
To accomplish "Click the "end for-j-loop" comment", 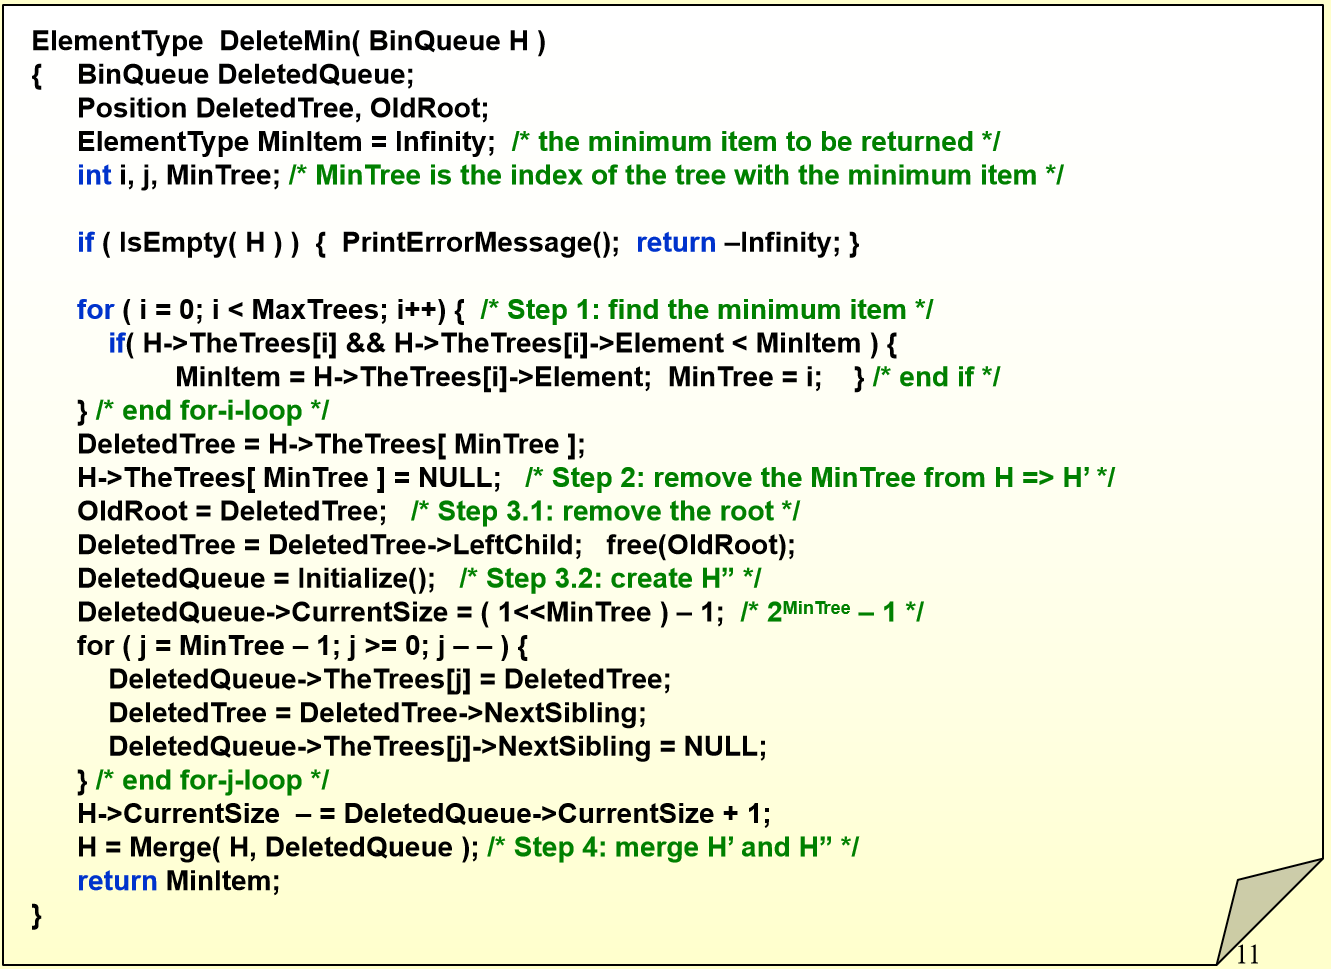I will coord(212,780).
